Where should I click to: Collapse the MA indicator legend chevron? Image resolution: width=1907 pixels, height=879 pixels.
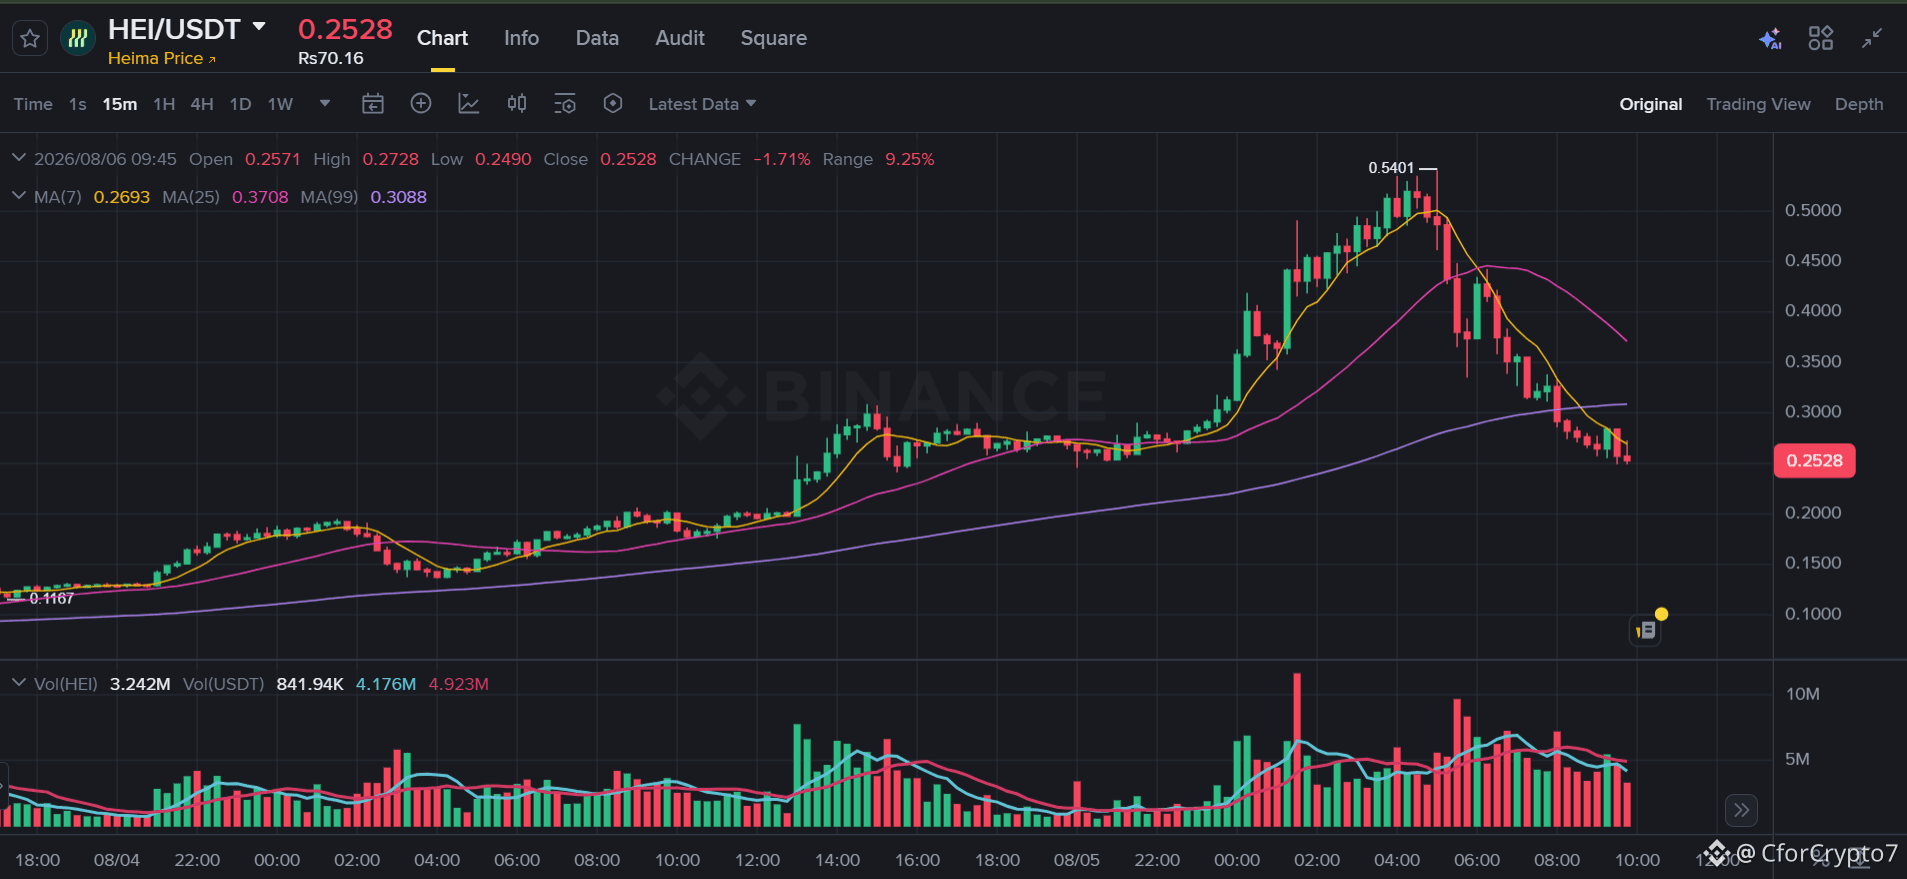18,196
